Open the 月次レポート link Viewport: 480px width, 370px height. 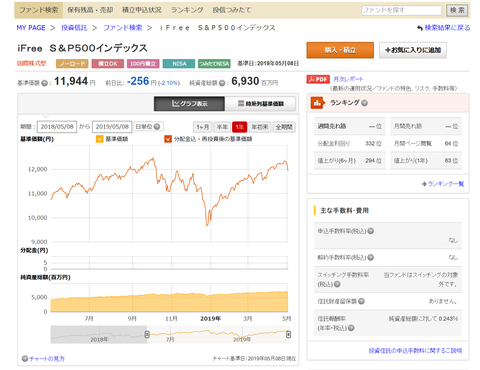[348, 79]
